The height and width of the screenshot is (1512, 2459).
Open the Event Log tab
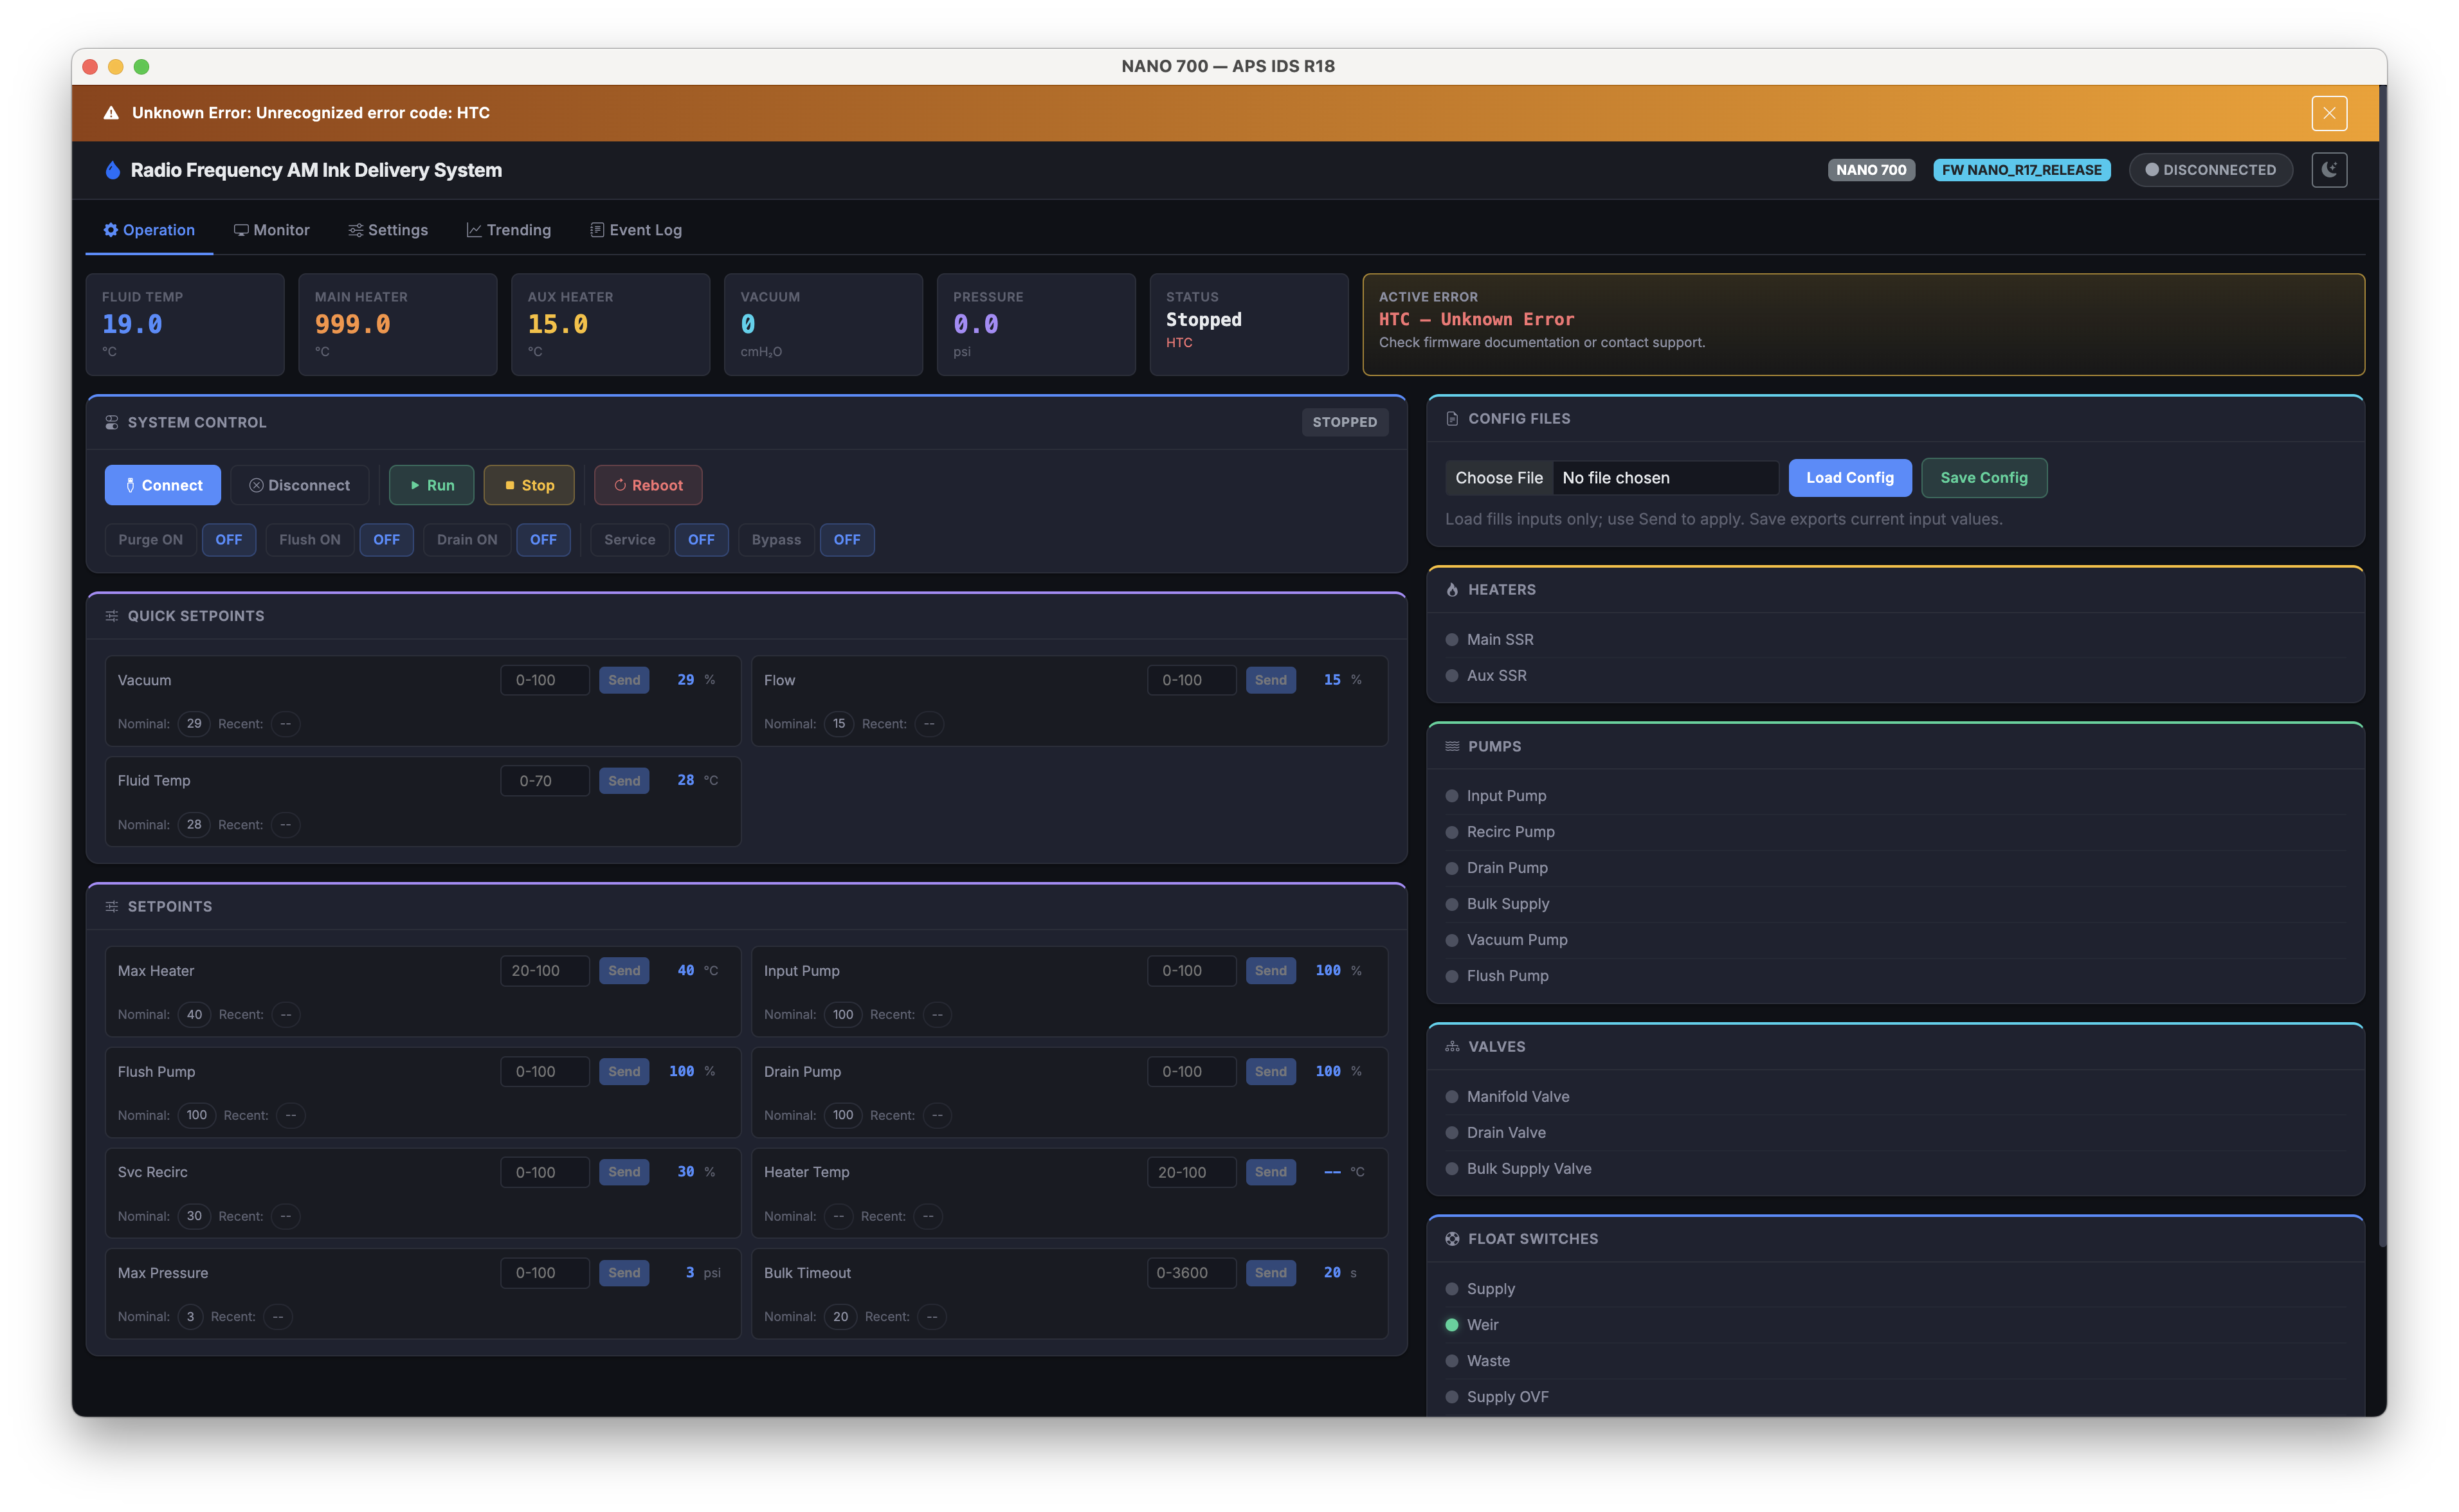coord(636,229)
